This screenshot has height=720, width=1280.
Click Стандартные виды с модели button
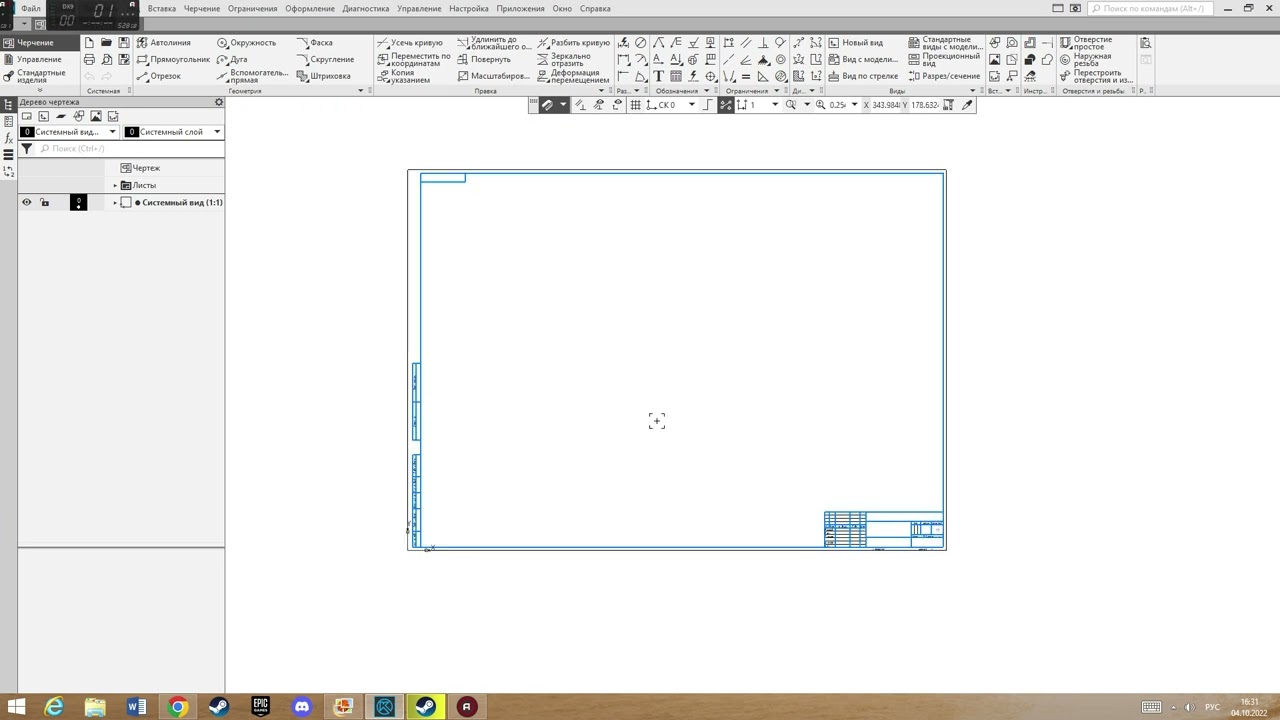[x=945, y=43]
